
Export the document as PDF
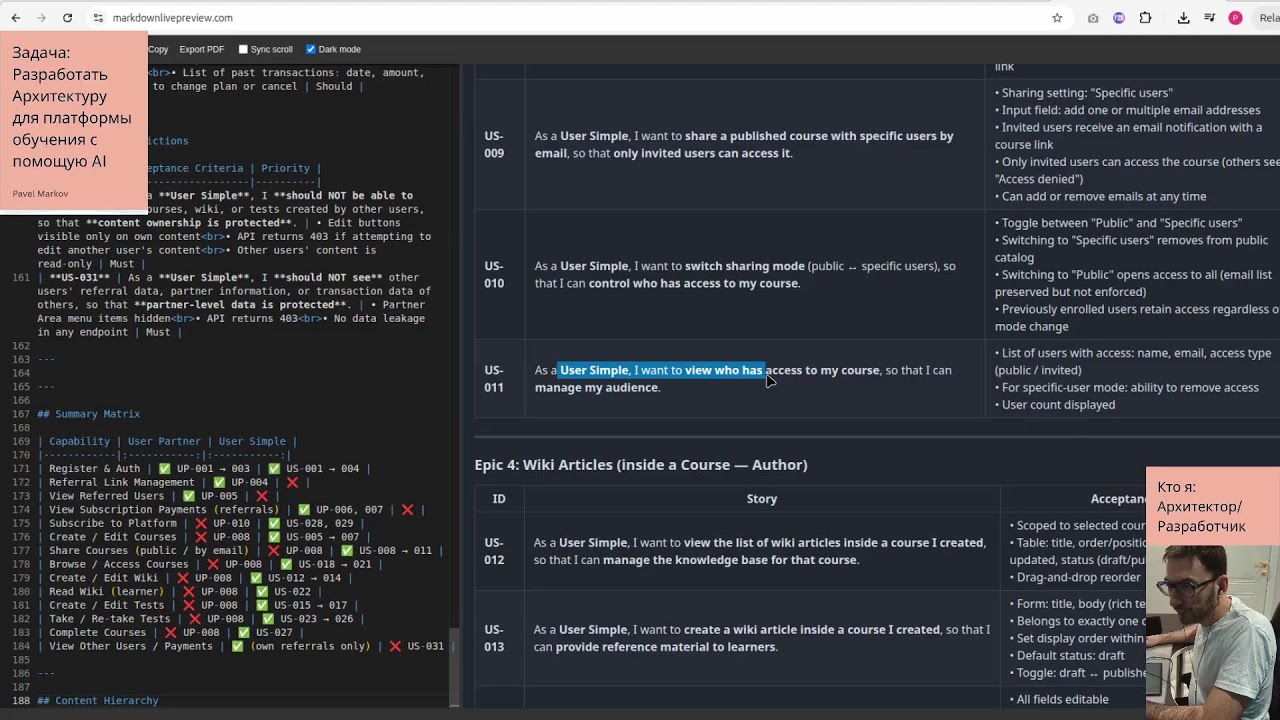coord(201,49)
